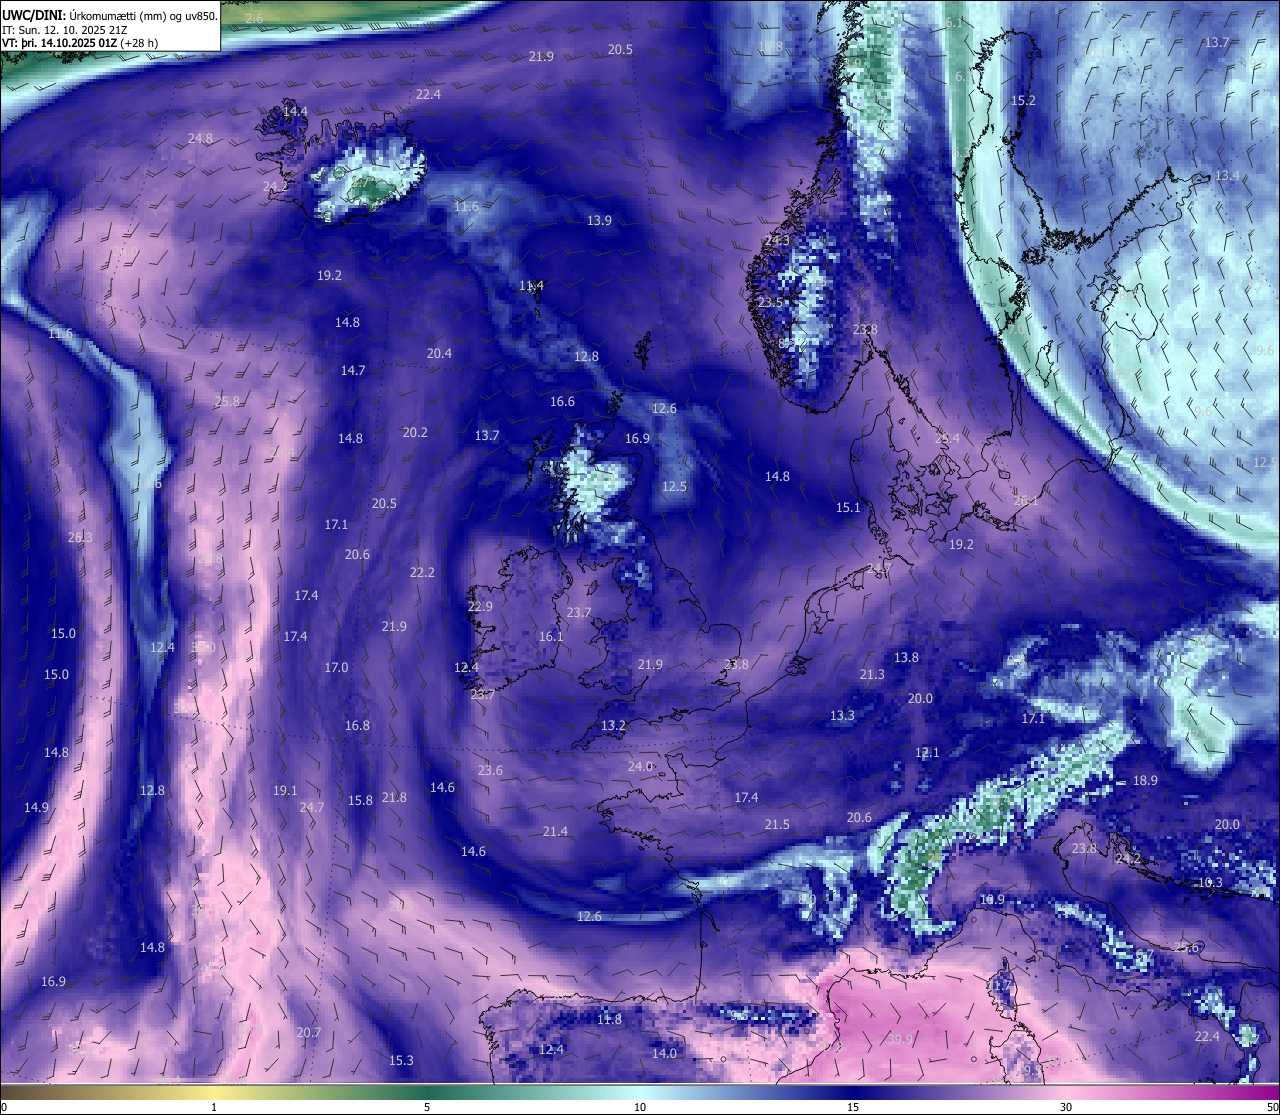Click the '16.6' value label
Viewport: 1280px width, 1115px height.
pos(562,401)
